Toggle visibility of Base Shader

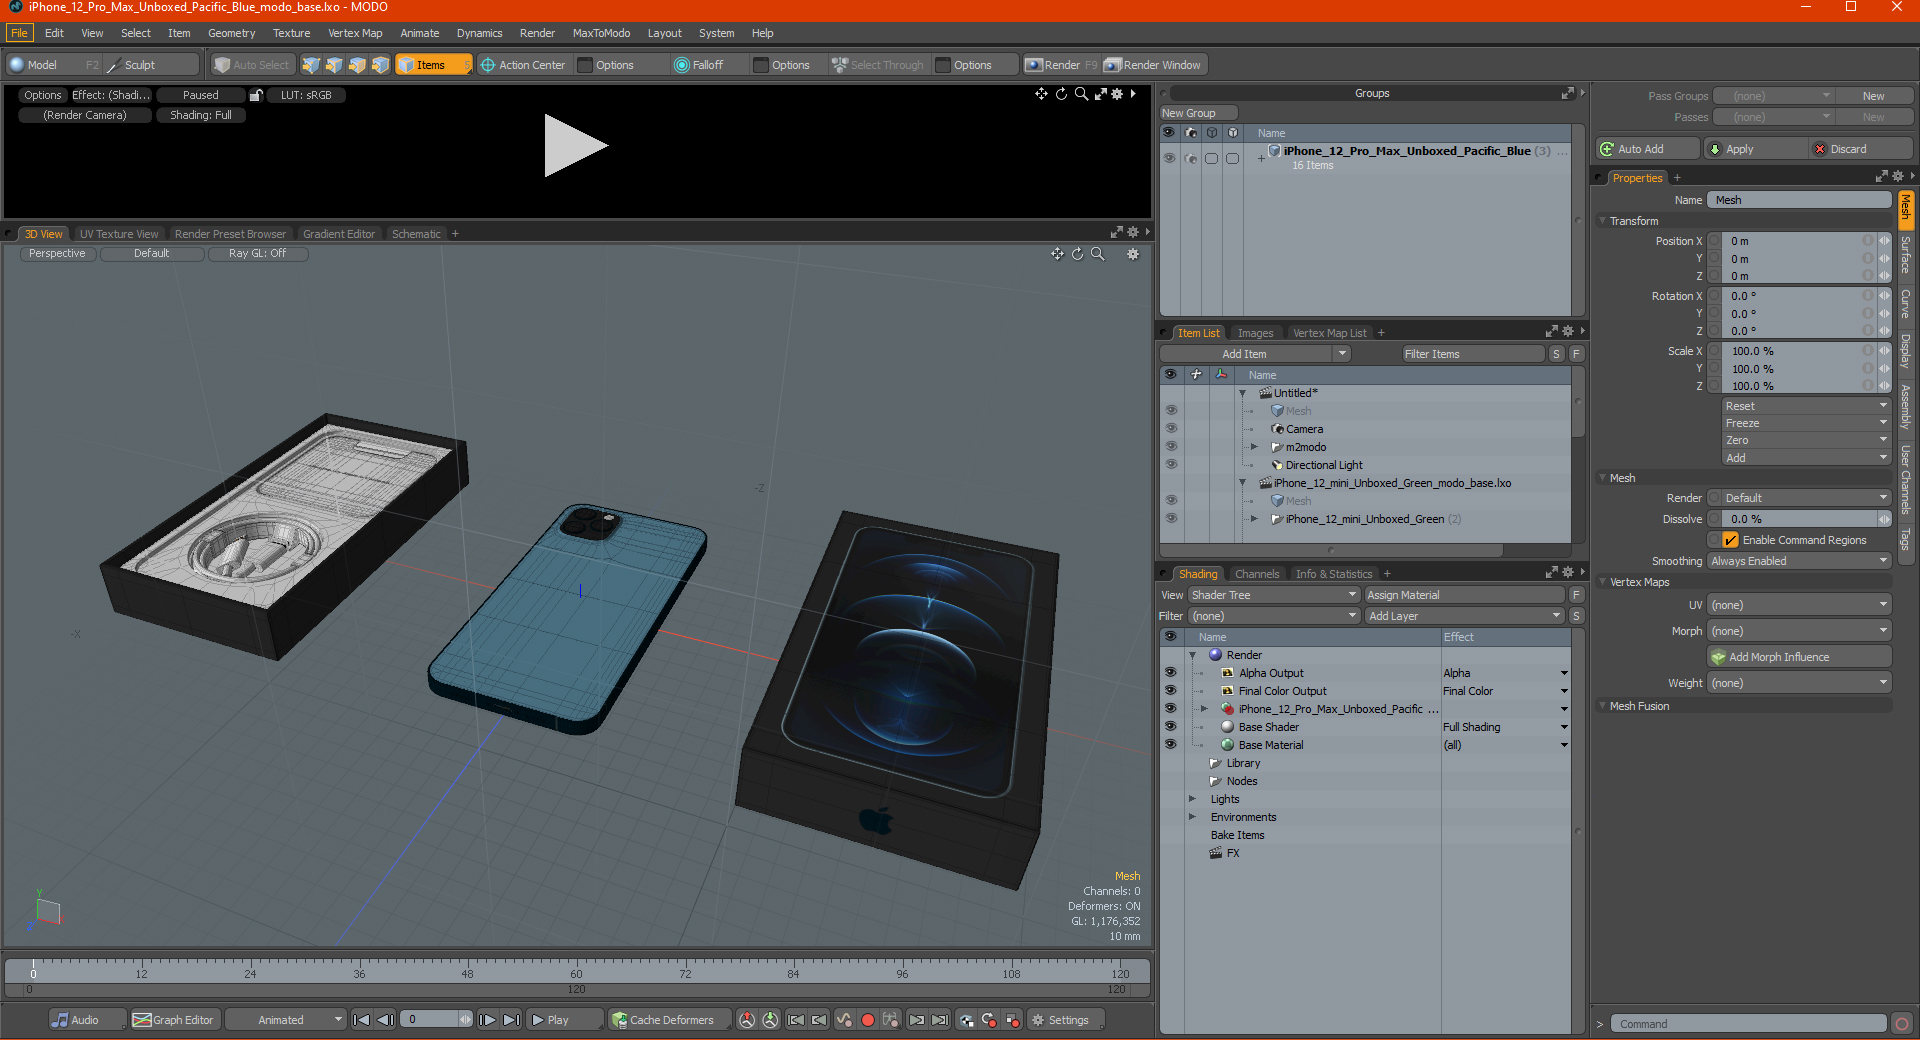[x=1170, y=727]
